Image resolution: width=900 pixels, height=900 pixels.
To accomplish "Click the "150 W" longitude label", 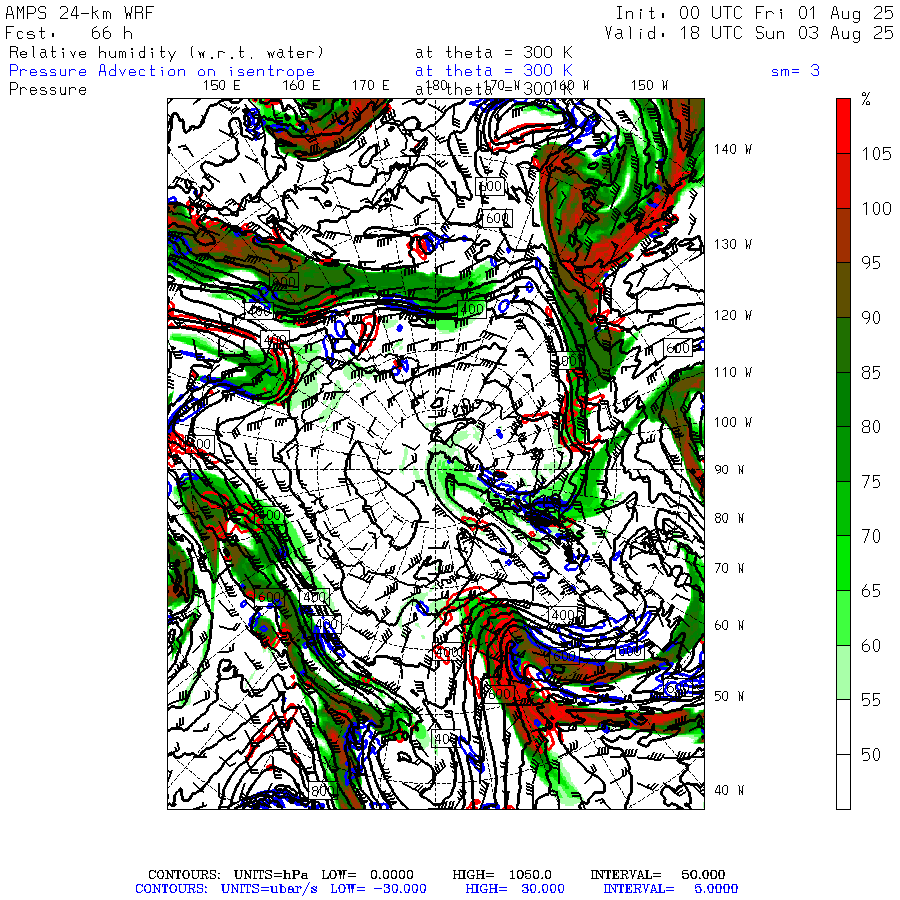I will point(649,86).
